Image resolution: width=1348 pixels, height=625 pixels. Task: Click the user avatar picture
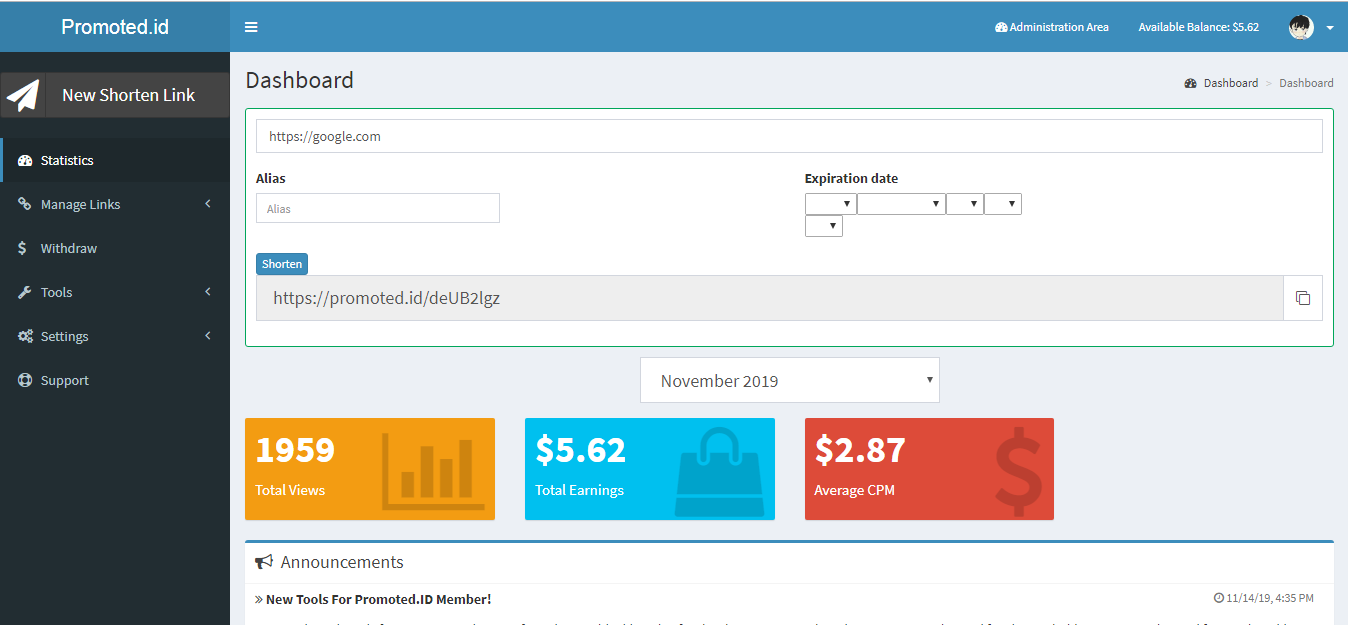(1301, 27)
